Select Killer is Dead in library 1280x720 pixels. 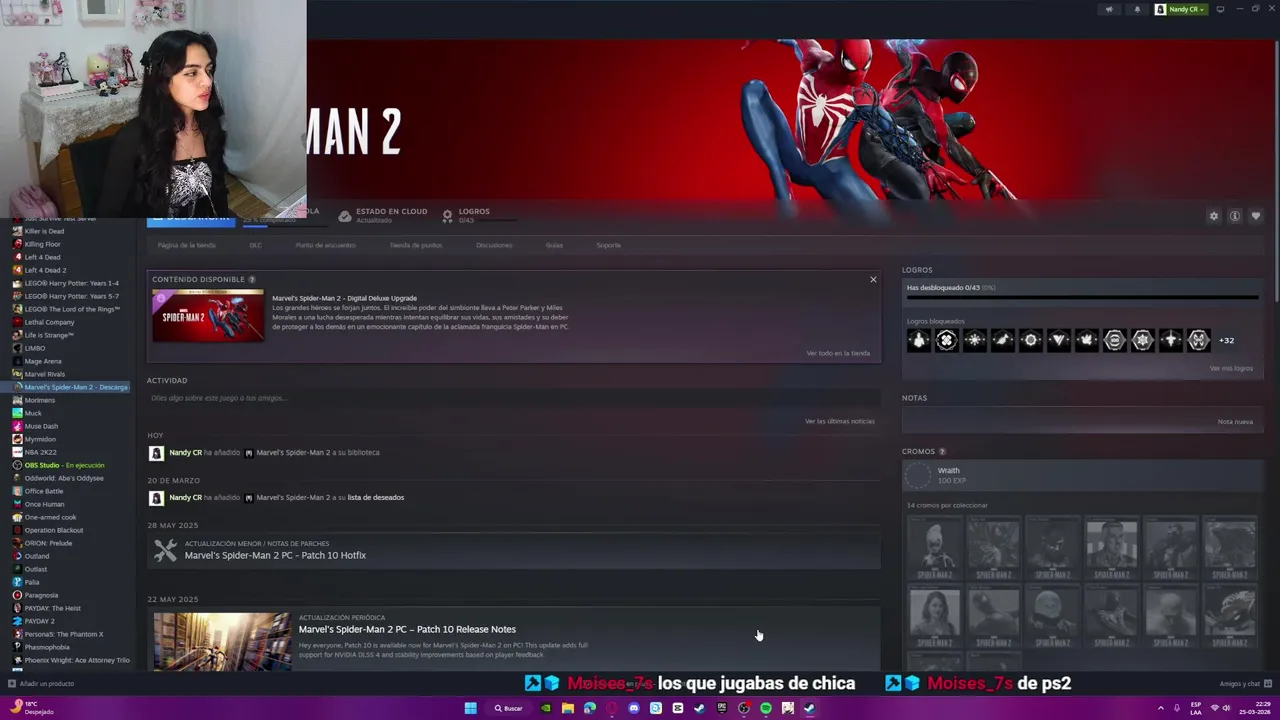coord(43,231)
